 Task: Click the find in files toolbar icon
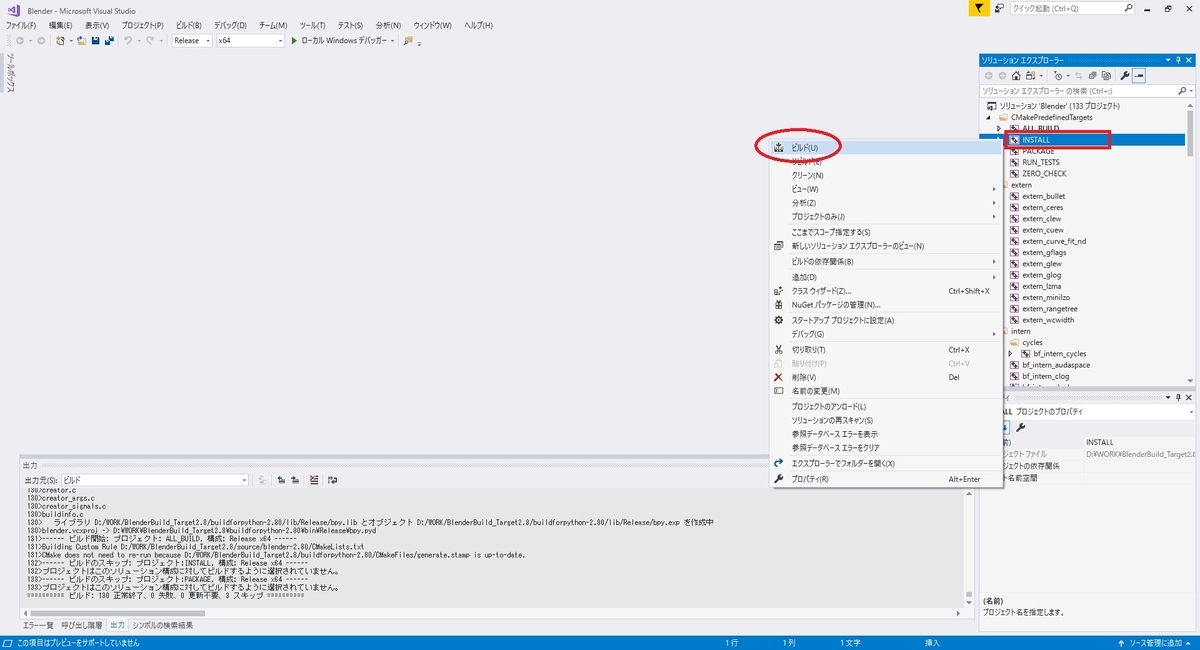tap(409, 41)
